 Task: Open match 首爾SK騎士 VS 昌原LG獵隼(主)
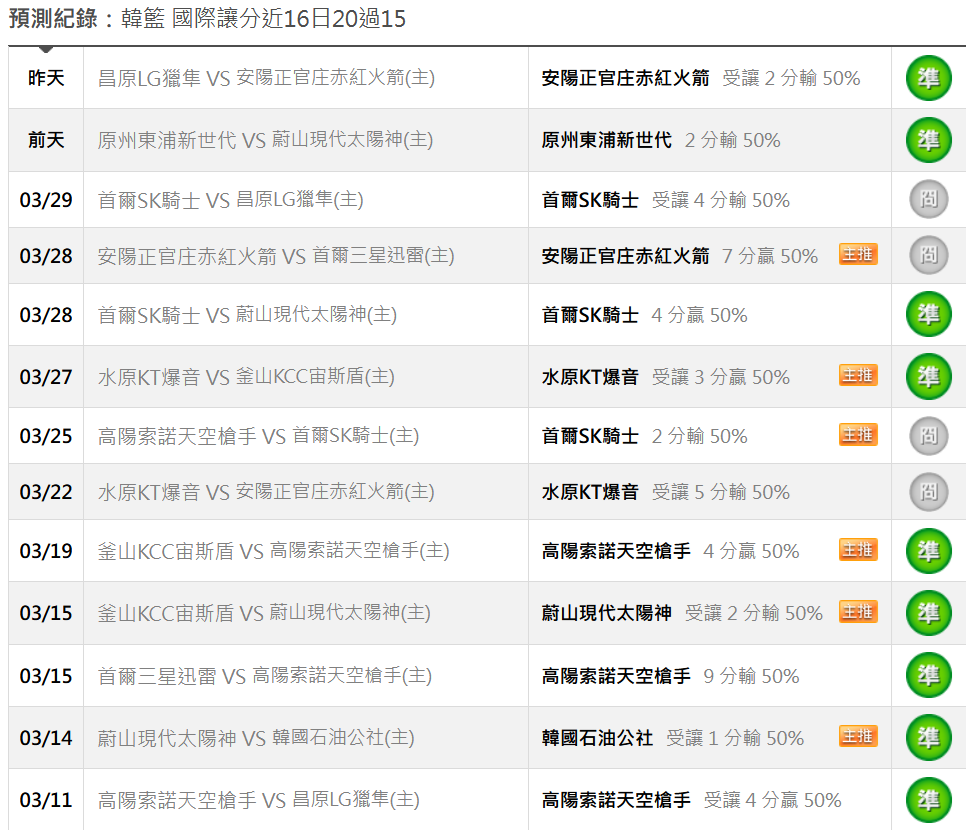coord(230,200)
